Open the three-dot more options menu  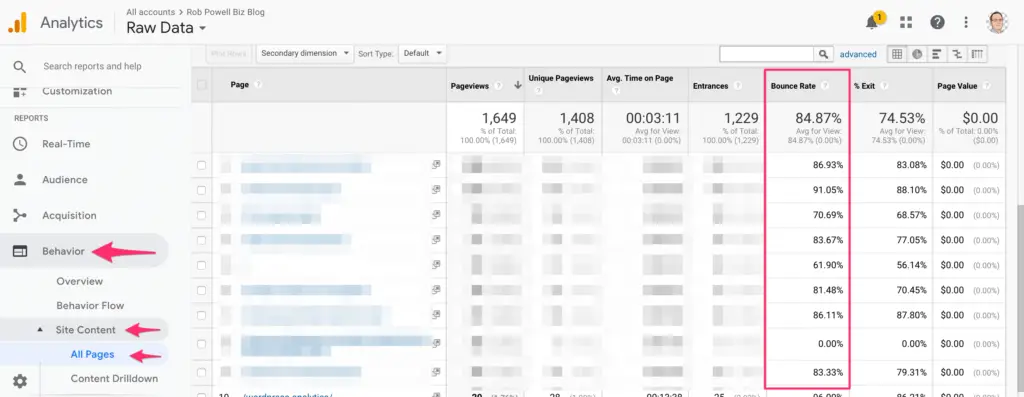966,22
